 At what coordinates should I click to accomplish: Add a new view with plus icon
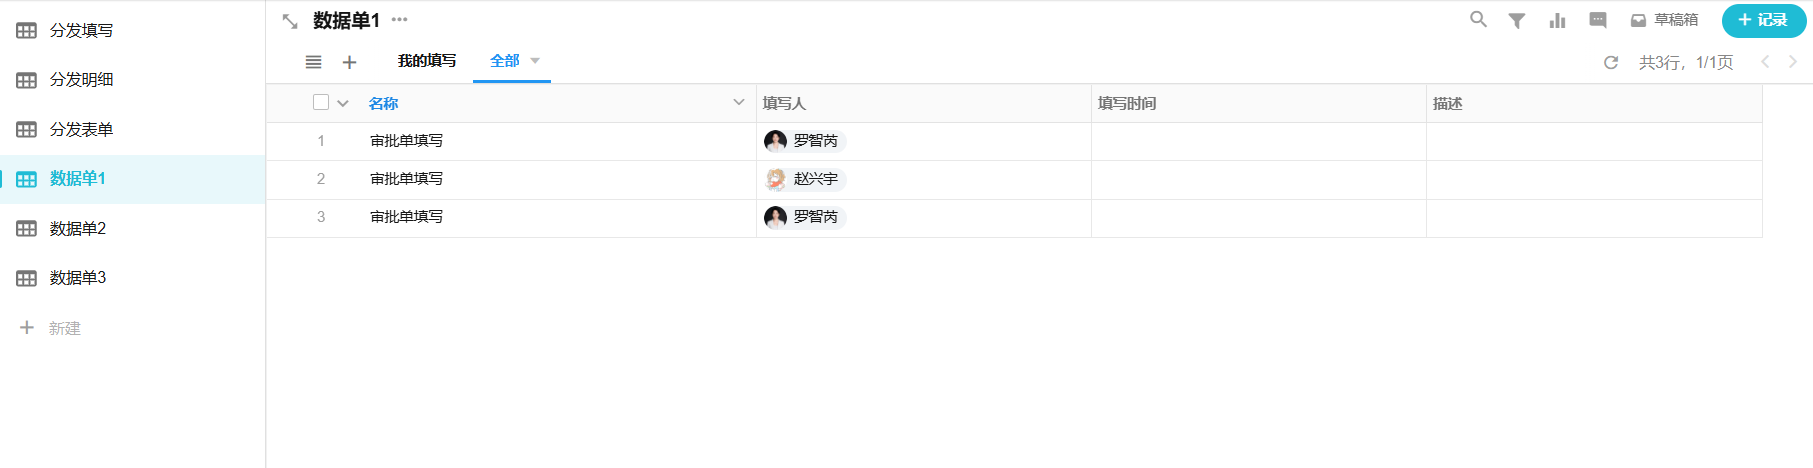(349, 62)
